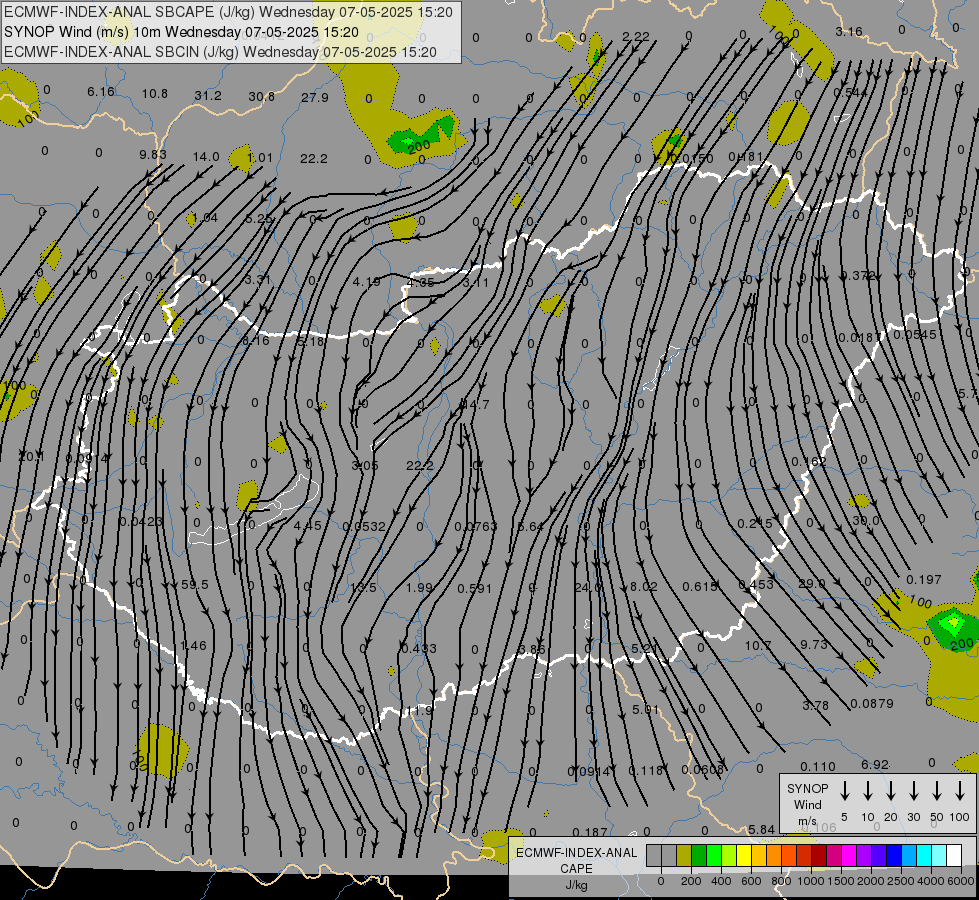This screenshot has width=979, height=900.
Task: Click the 4.45 value near the lake
Action: click(308, 526)
